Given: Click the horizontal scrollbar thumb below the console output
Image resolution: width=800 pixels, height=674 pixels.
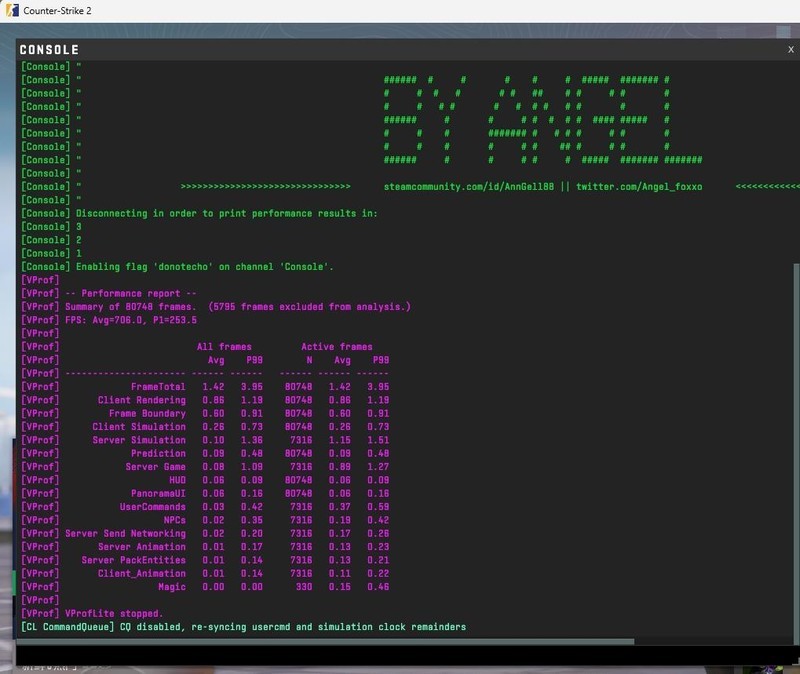Looking at the screenshot, I should coord(325,642).
